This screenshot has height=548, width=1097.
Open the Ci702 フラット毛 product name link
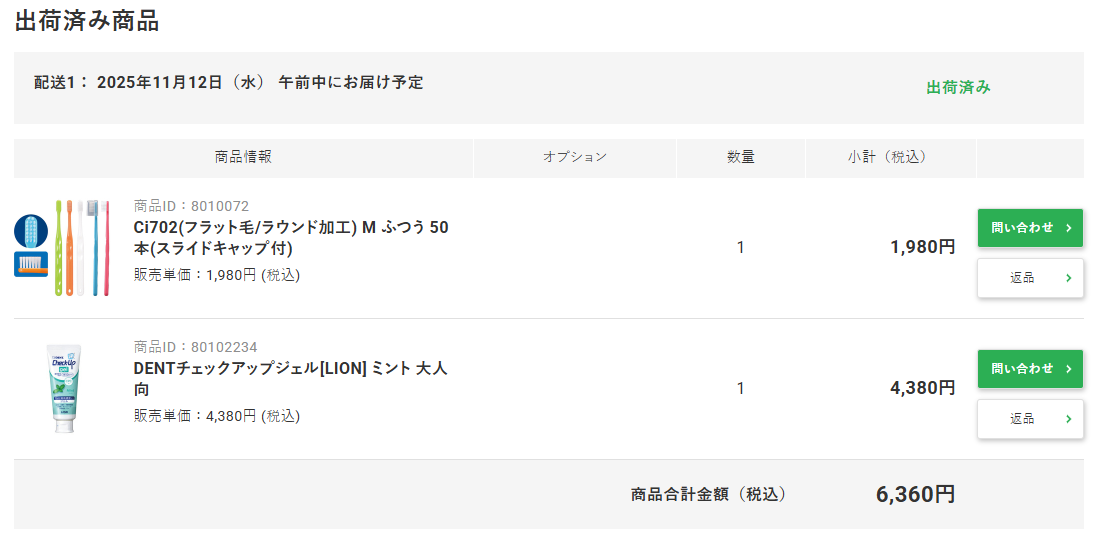[291, 237]
